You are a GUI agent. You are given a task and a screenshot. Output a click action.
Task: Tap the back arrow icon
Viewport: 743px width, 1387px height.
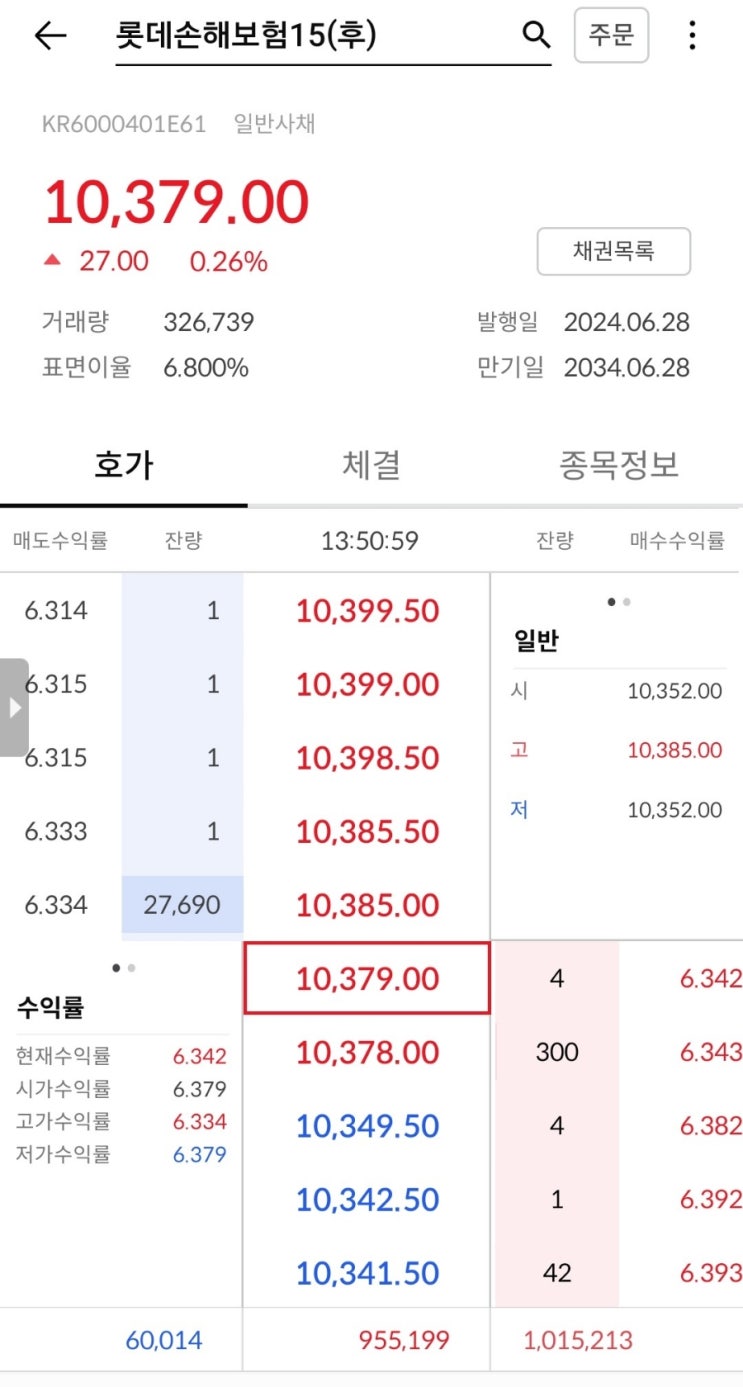coord(50,36)
